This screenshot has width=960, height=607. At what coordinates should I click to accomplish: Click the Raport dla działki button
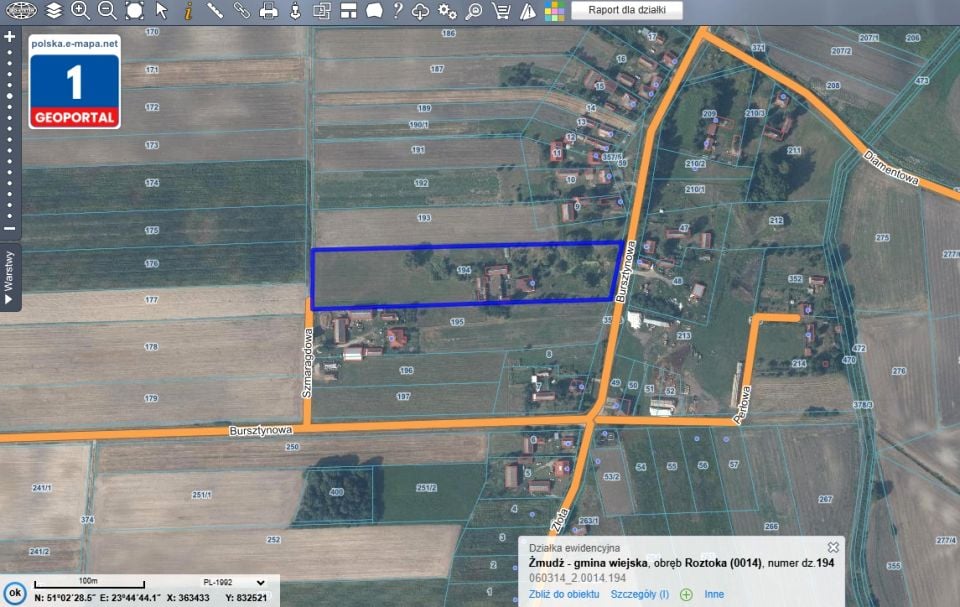pyautogui.click(x=627, y=10)
